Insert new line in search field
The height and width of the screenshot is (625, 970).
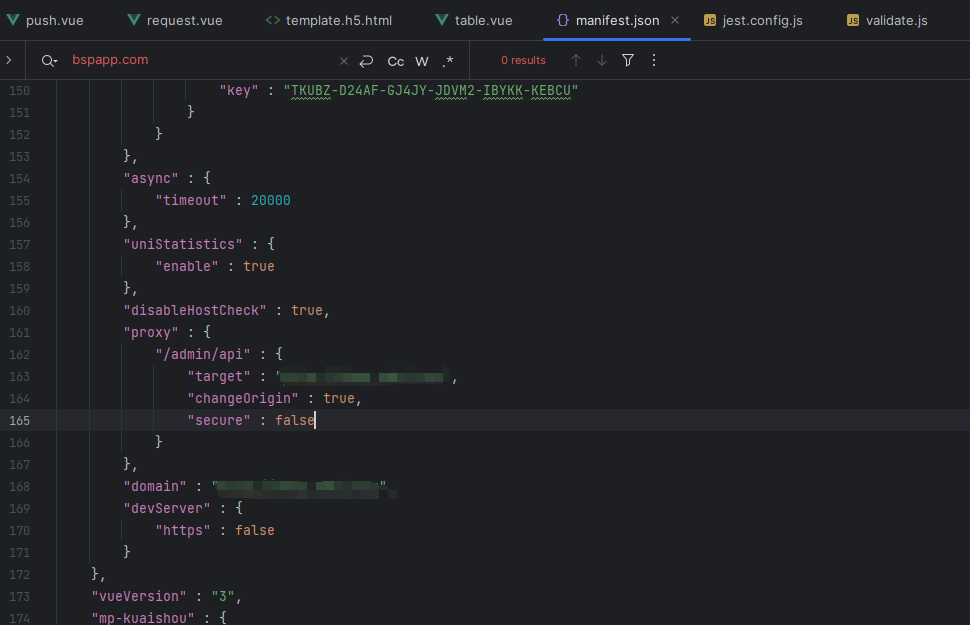(366, 61)
